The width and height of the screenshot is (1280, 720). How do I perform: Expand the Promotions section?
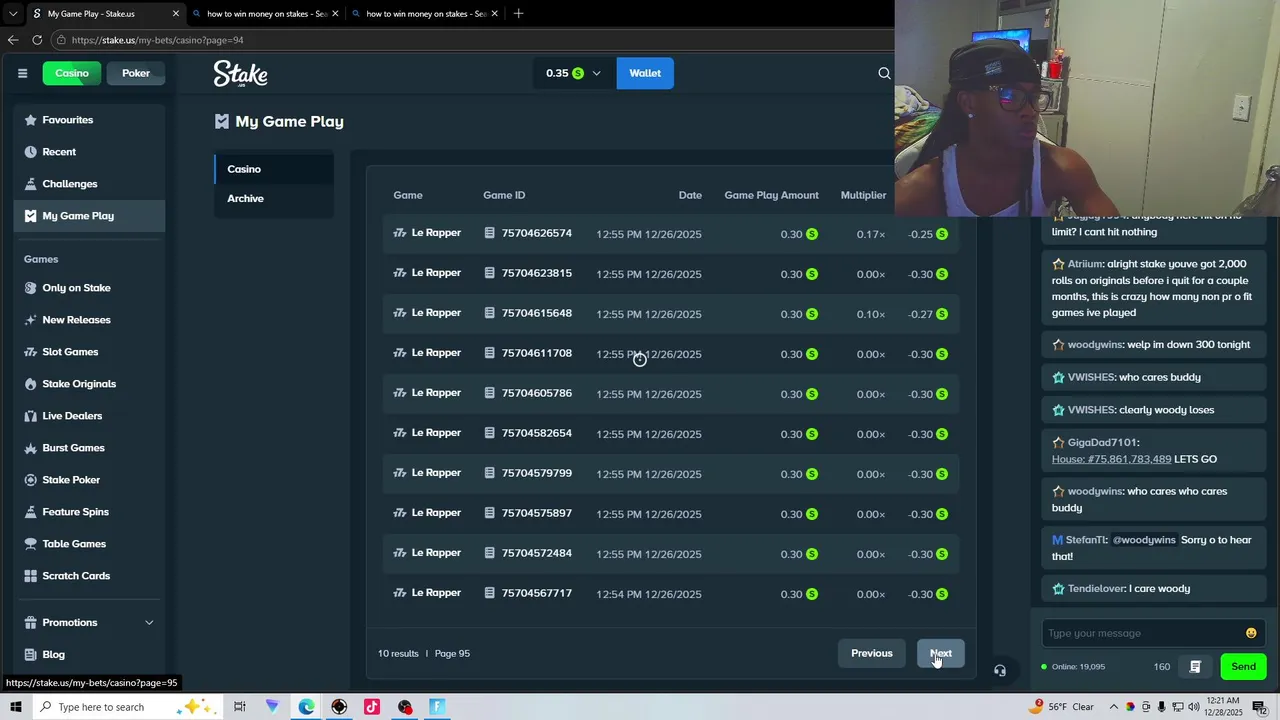coord(90,622)
